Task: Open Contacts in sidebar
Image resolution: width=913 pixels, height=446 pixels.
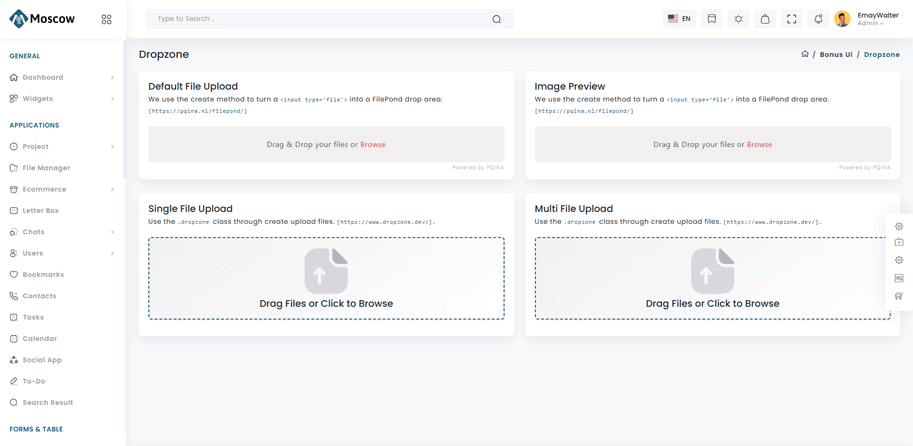Action: point(40,296)
